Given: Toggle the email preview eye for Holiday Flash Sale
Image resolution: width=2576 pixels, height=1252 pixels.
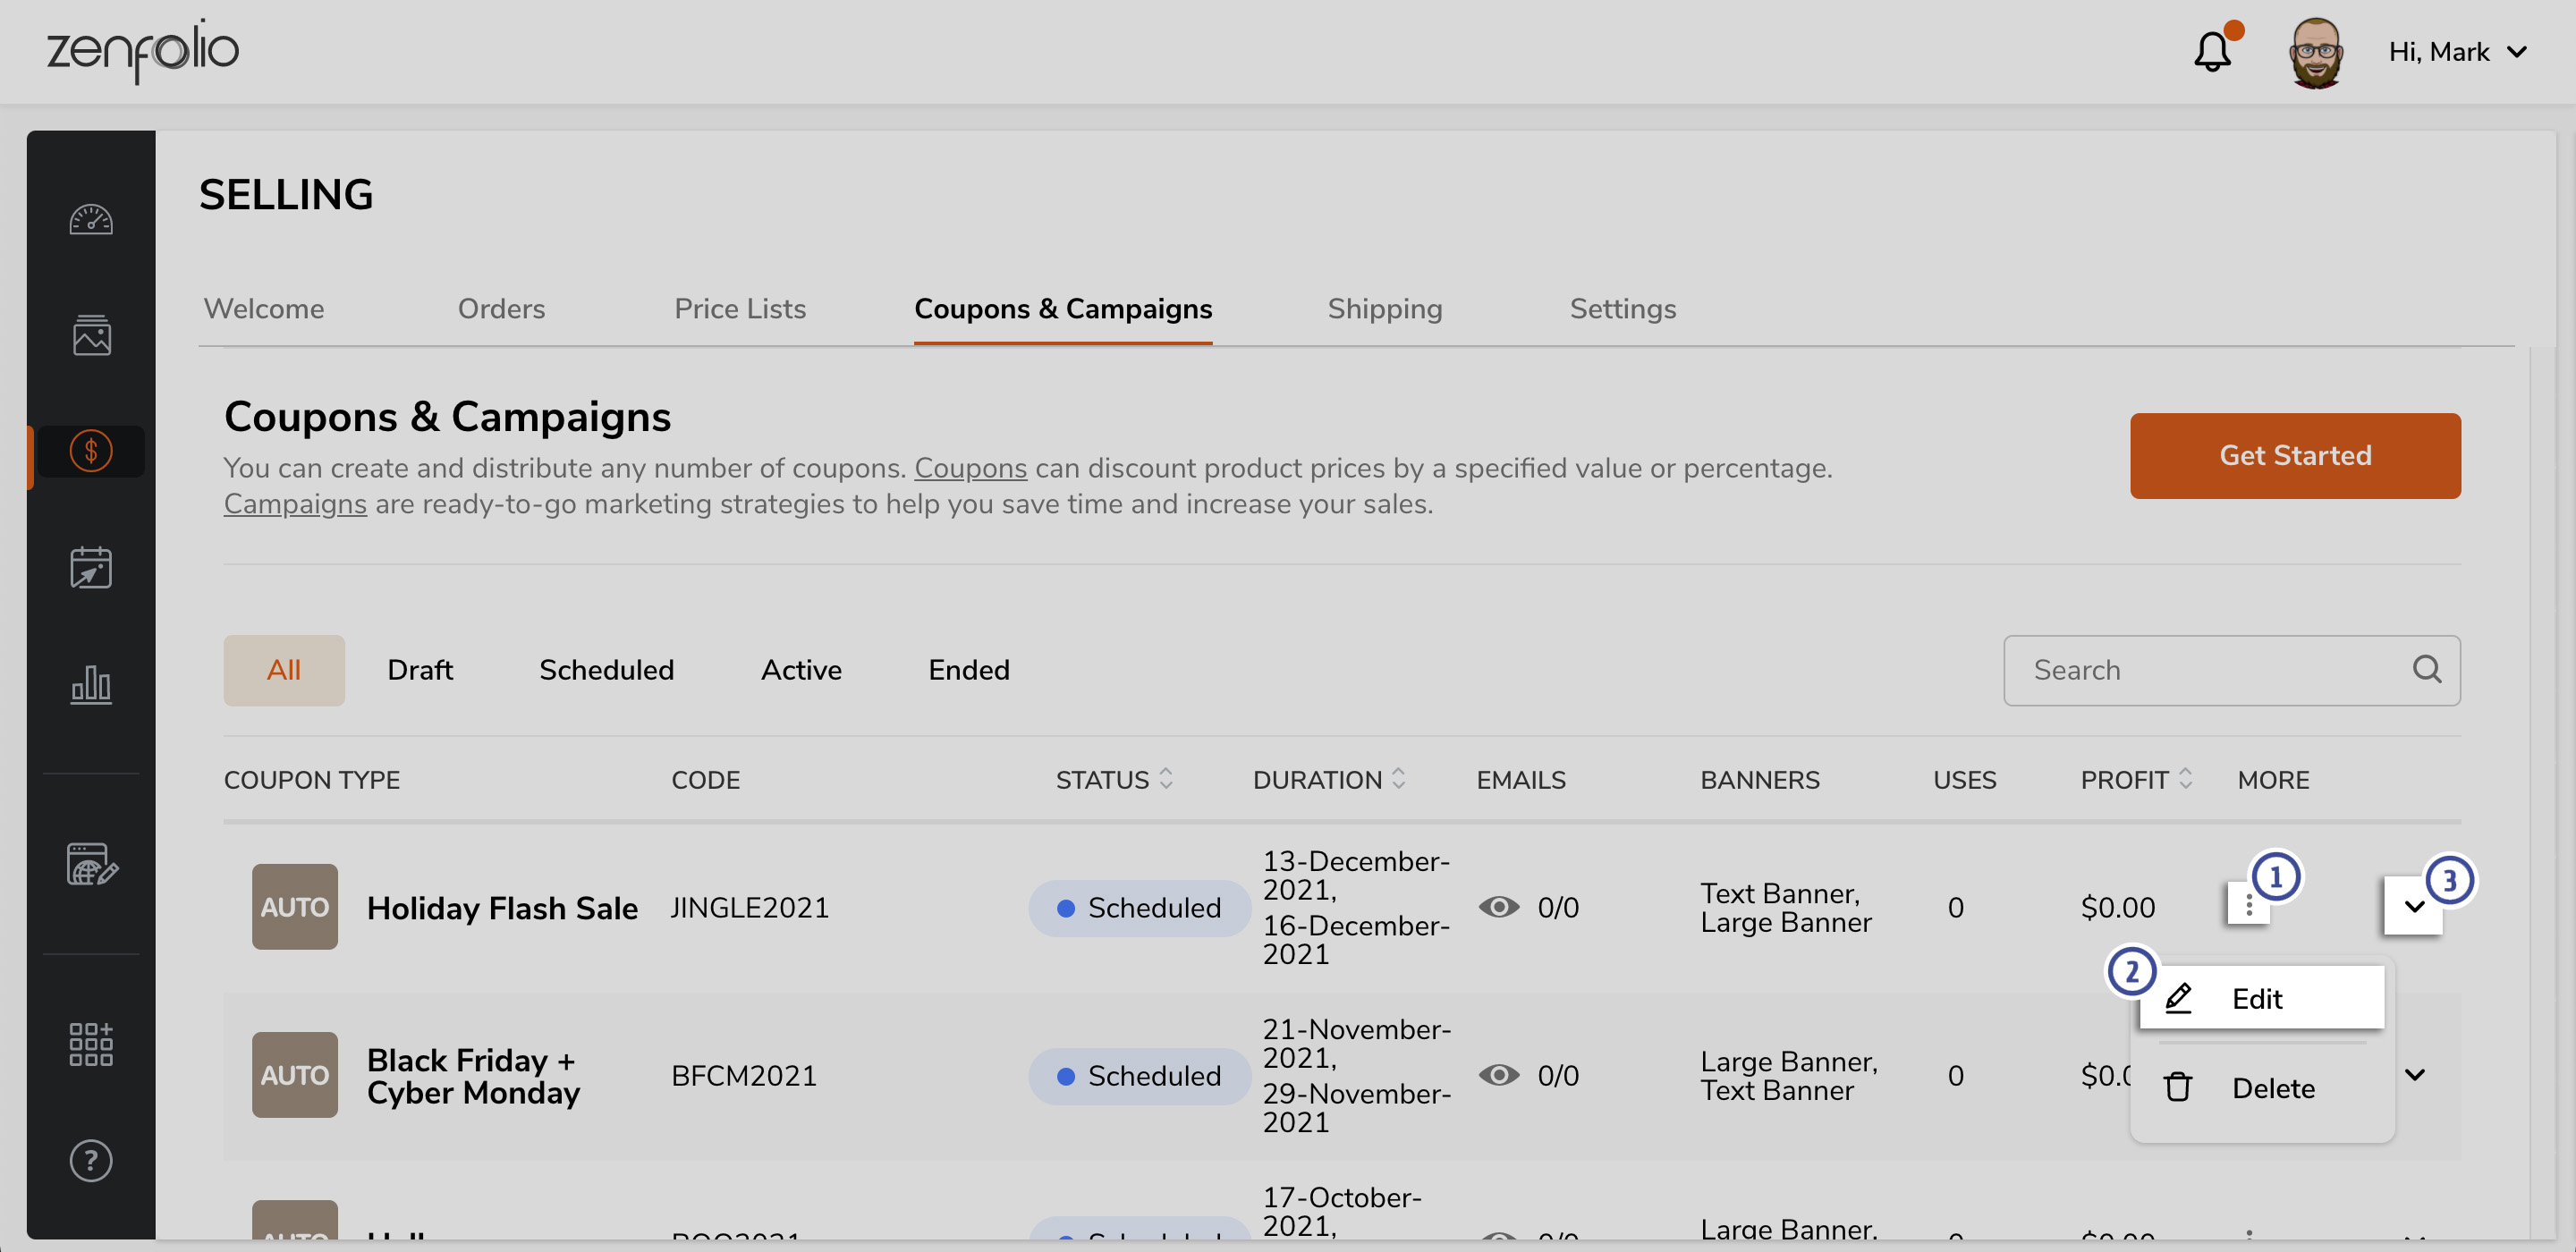Looking at the screenshot, I should [1497, 907].
